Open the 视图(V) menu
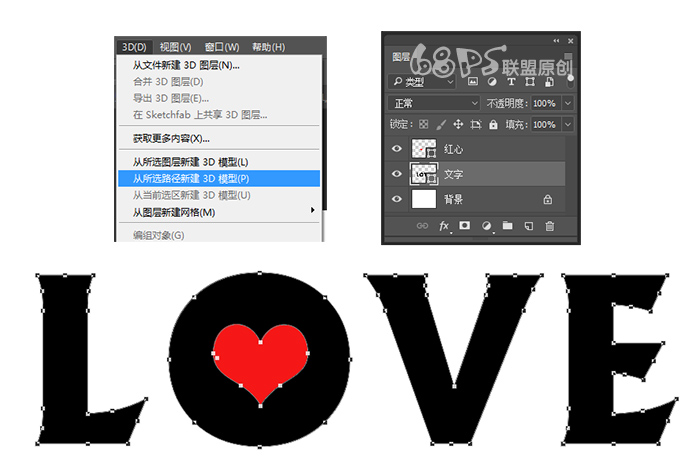 tap(175, 47)
